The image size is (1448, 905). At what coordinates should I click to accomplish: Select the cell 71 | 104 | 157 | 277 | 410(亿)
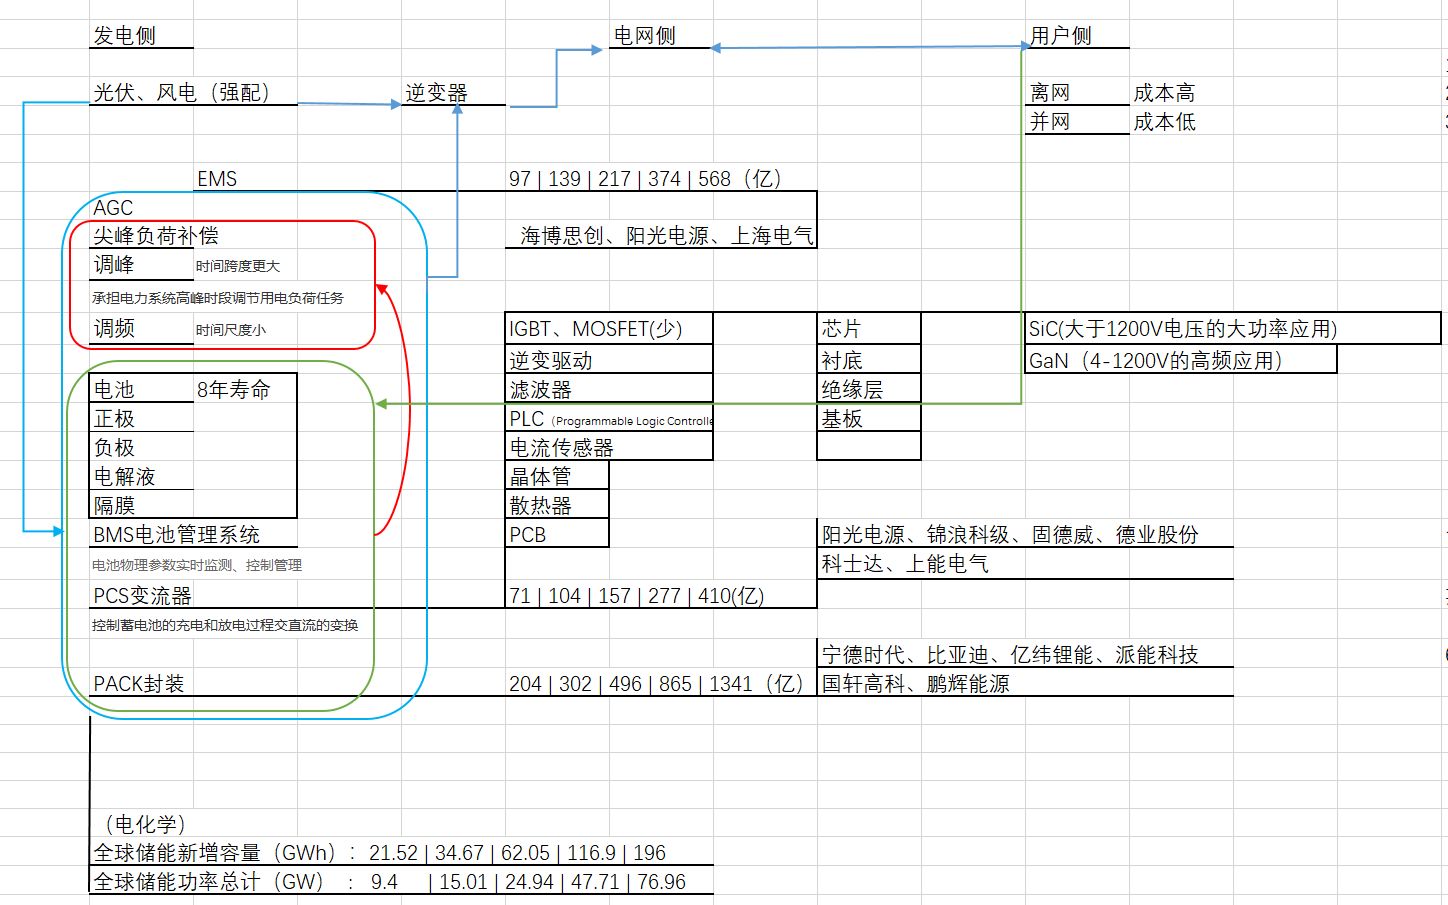[x=637, y=596]
